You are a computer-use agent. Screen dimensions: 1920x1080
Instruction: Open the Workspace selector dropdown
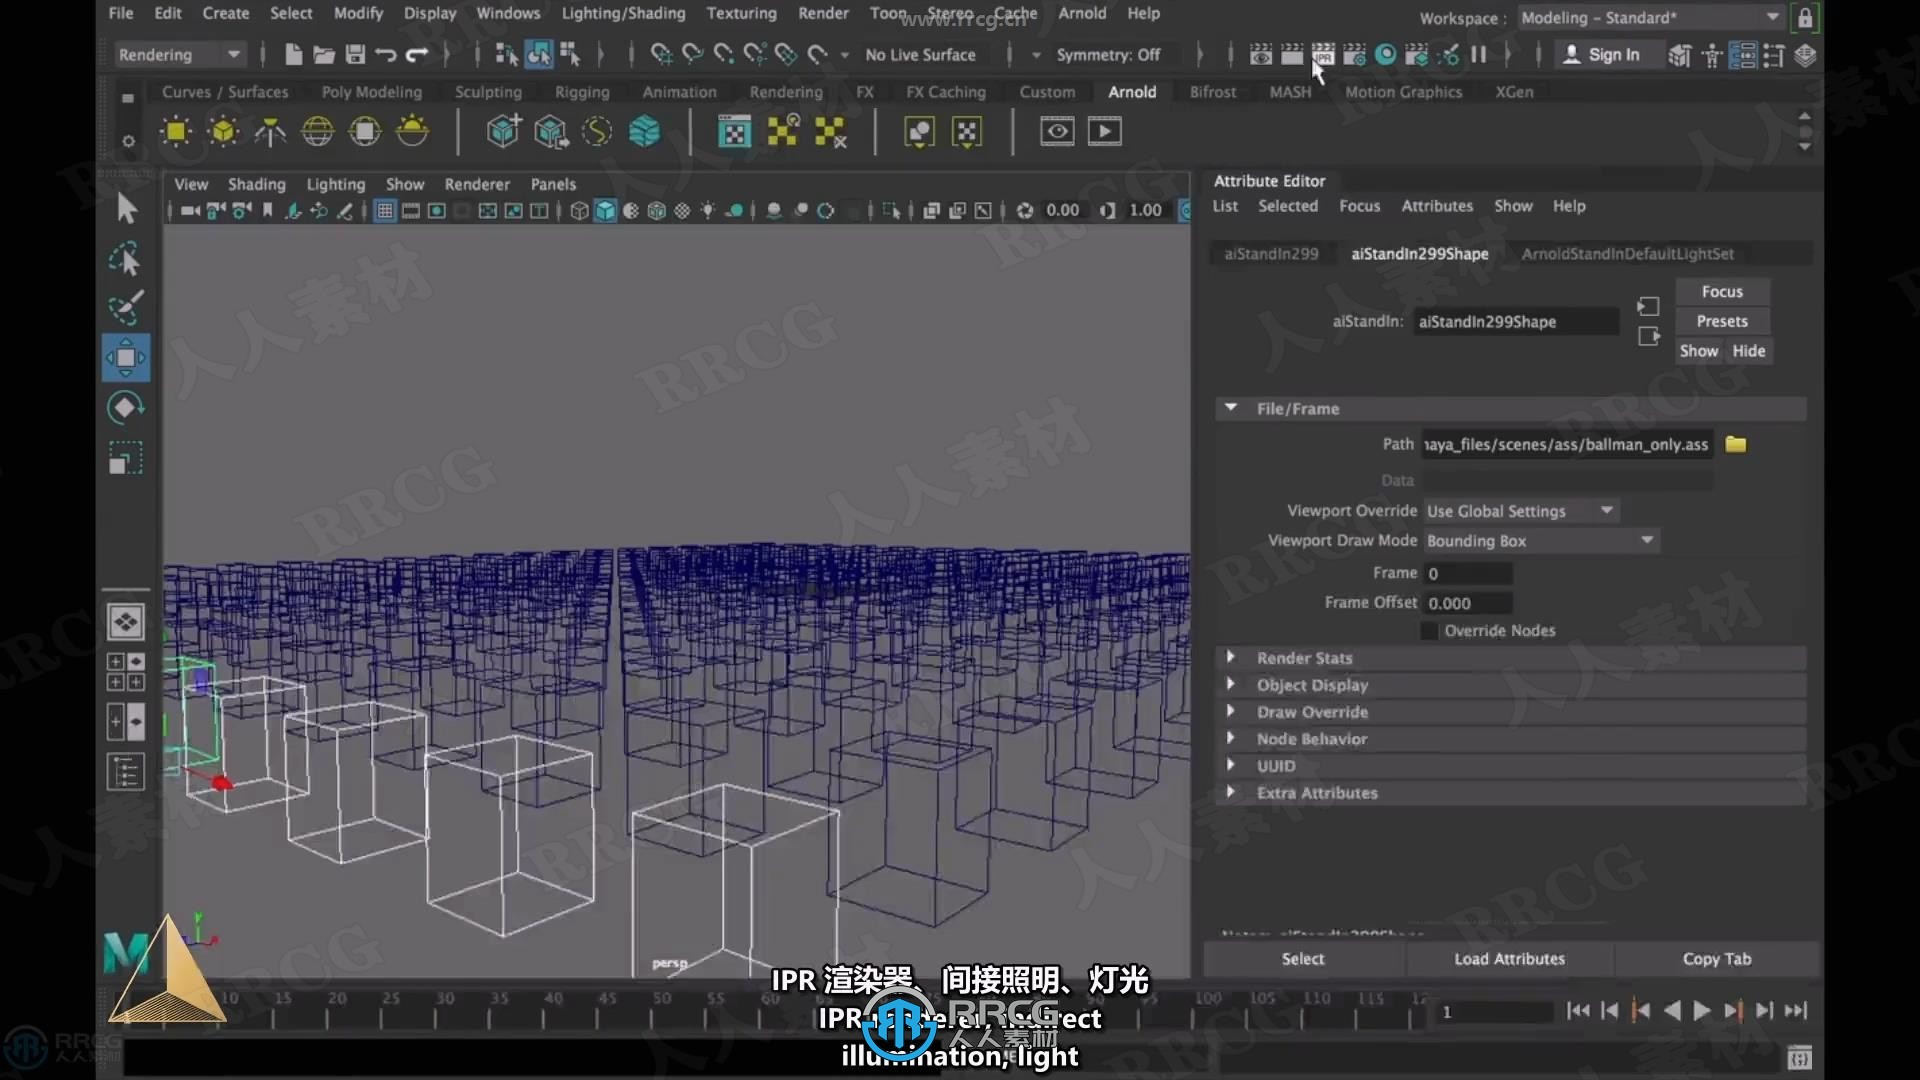(x=1650, y=18)
